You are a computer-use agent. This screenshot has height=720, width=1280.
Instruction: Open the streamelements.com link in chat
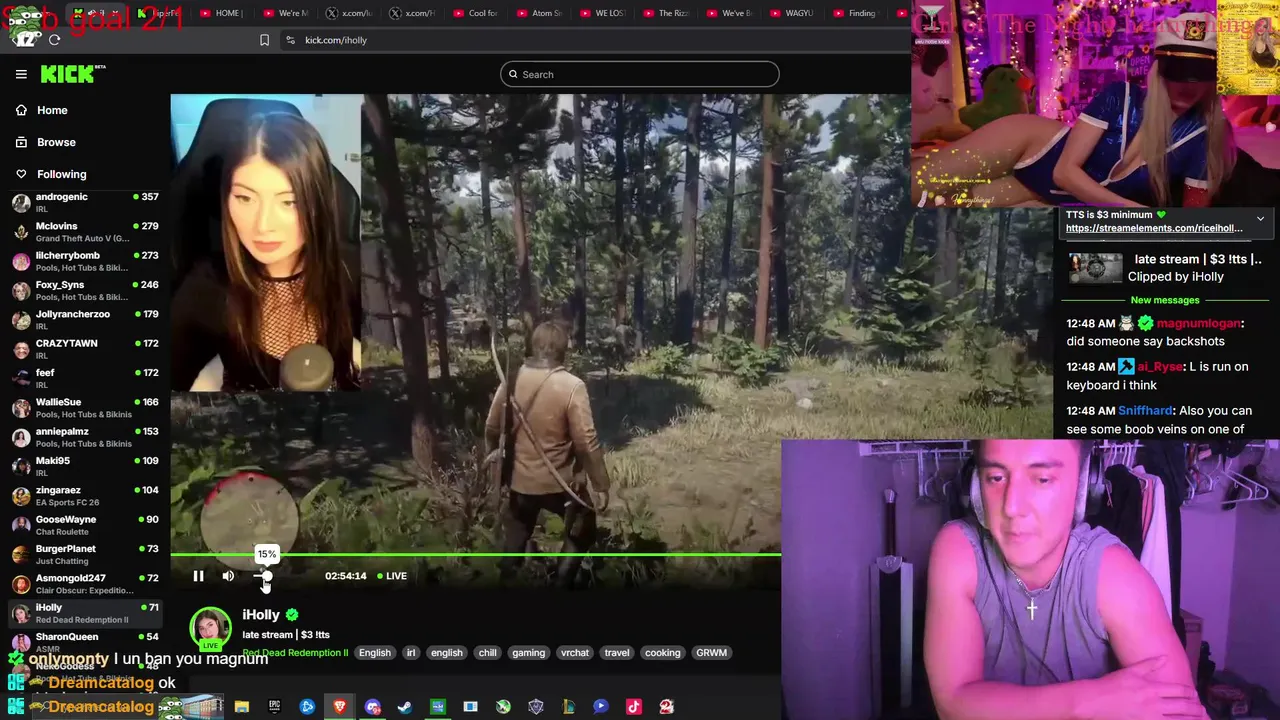coord(1154,228)
